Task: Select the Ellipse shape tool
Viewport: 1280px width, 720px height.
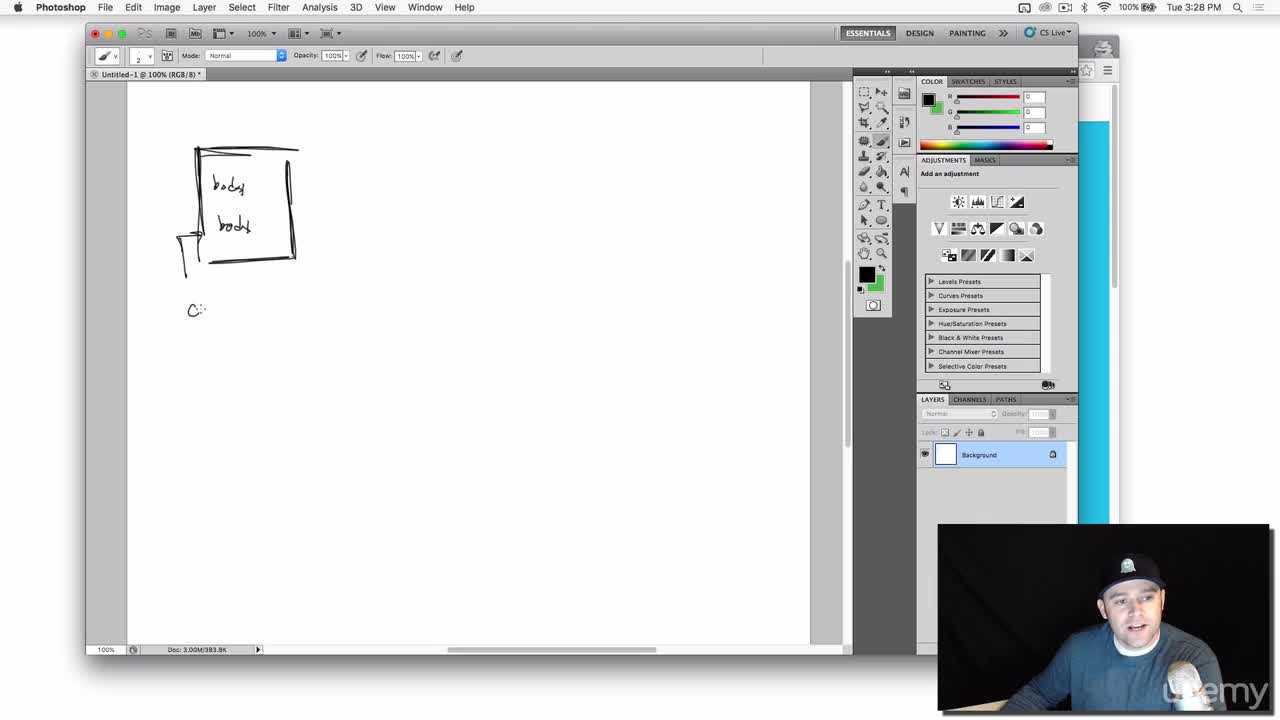Action: [881, 220]
